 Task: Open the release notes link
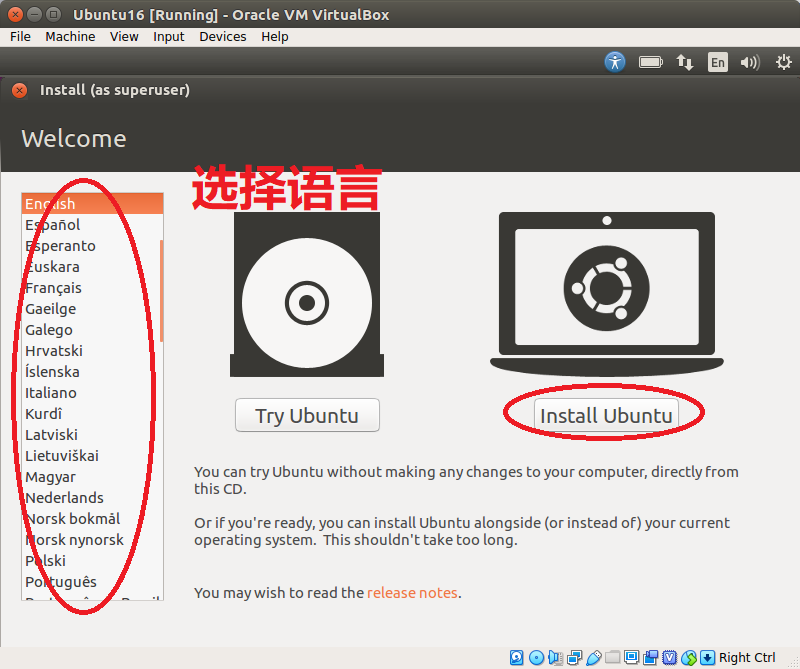(x=412, y=592)
